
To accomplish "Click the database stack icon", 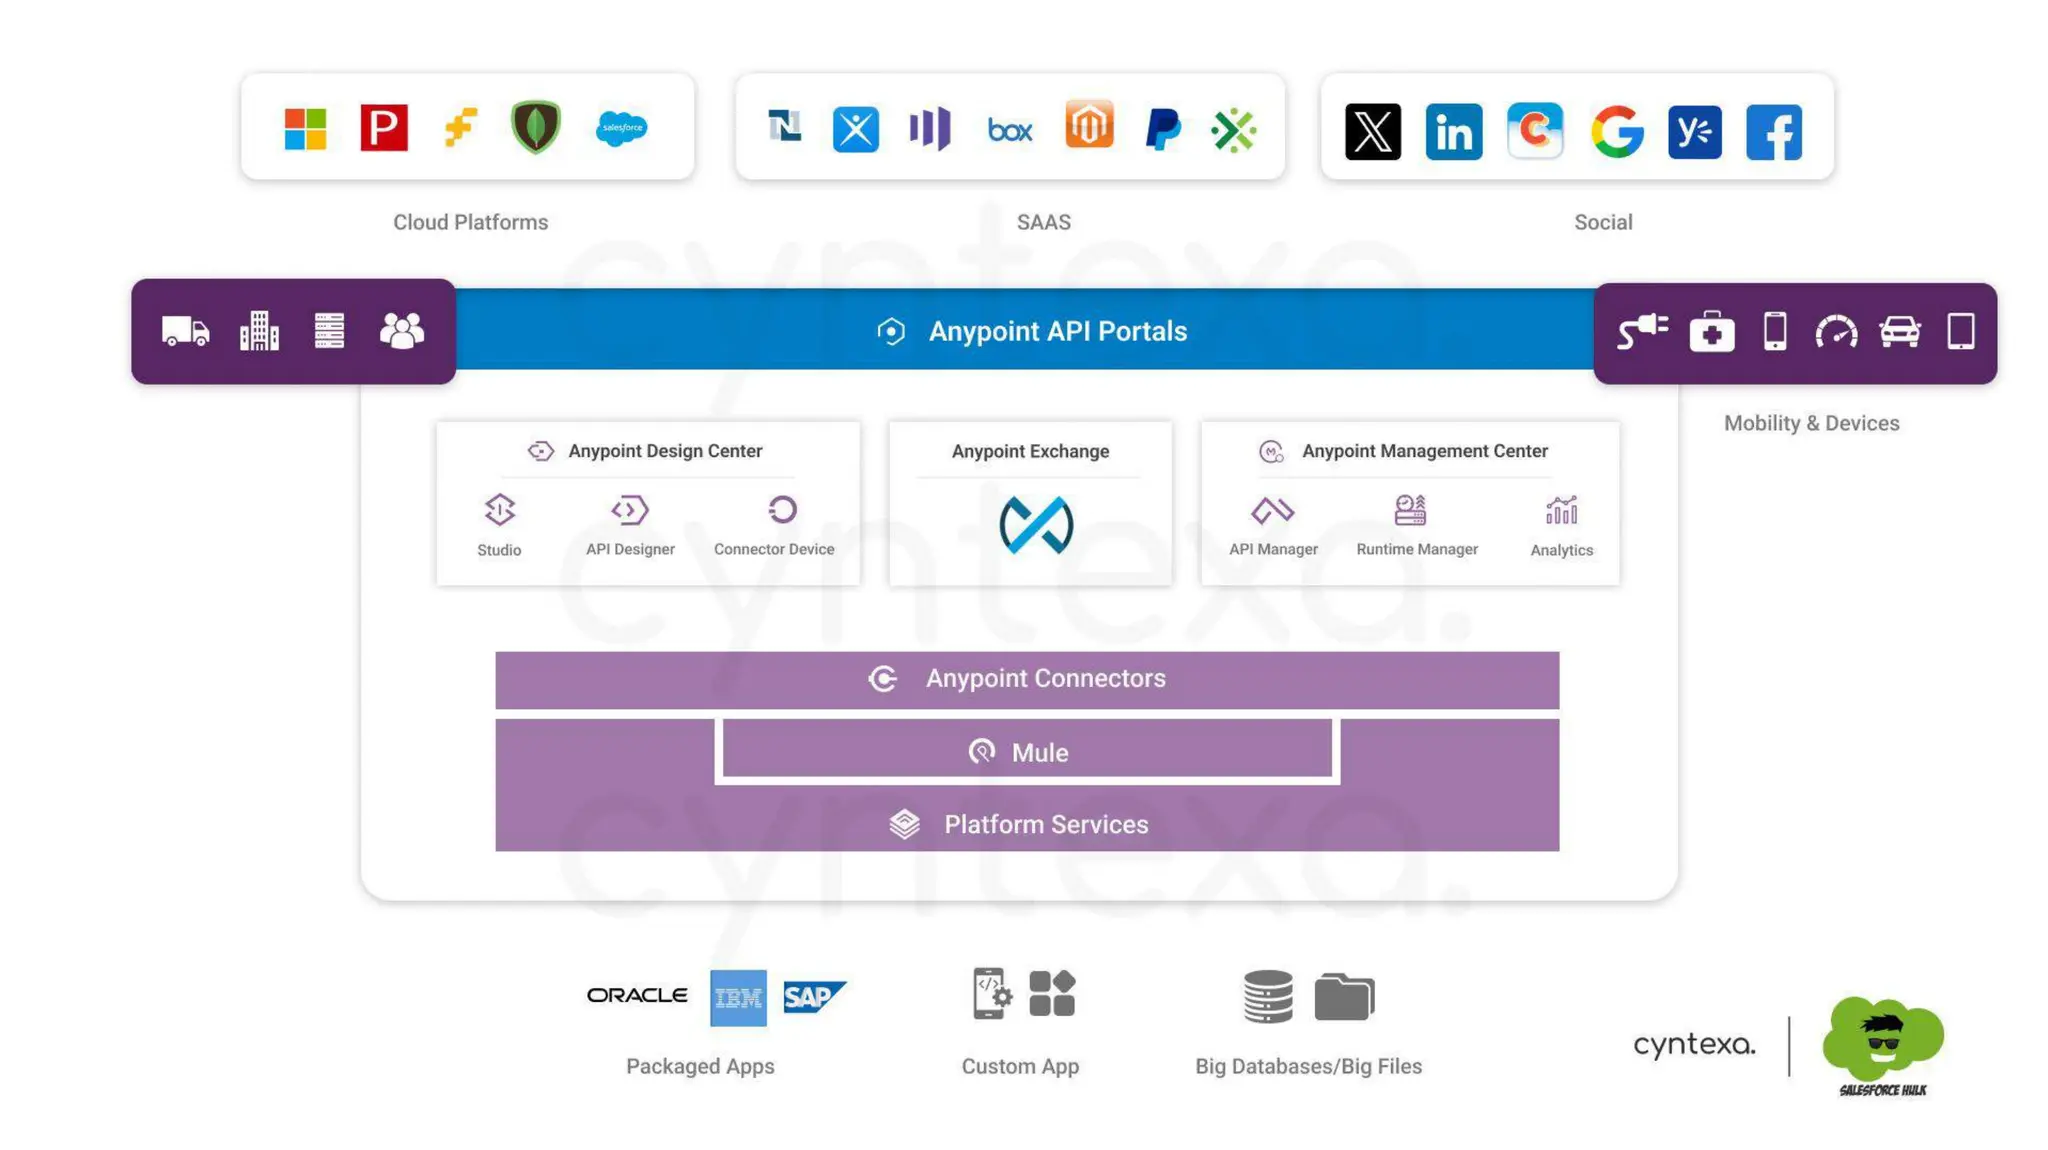I will [1268, 996].
